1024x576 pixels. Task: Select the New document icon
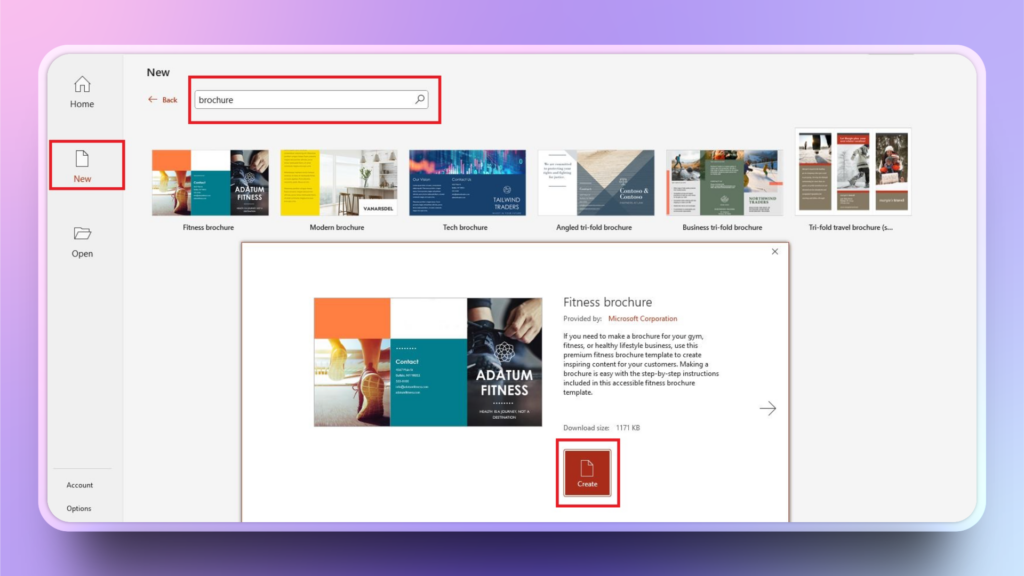pos(82,159)
